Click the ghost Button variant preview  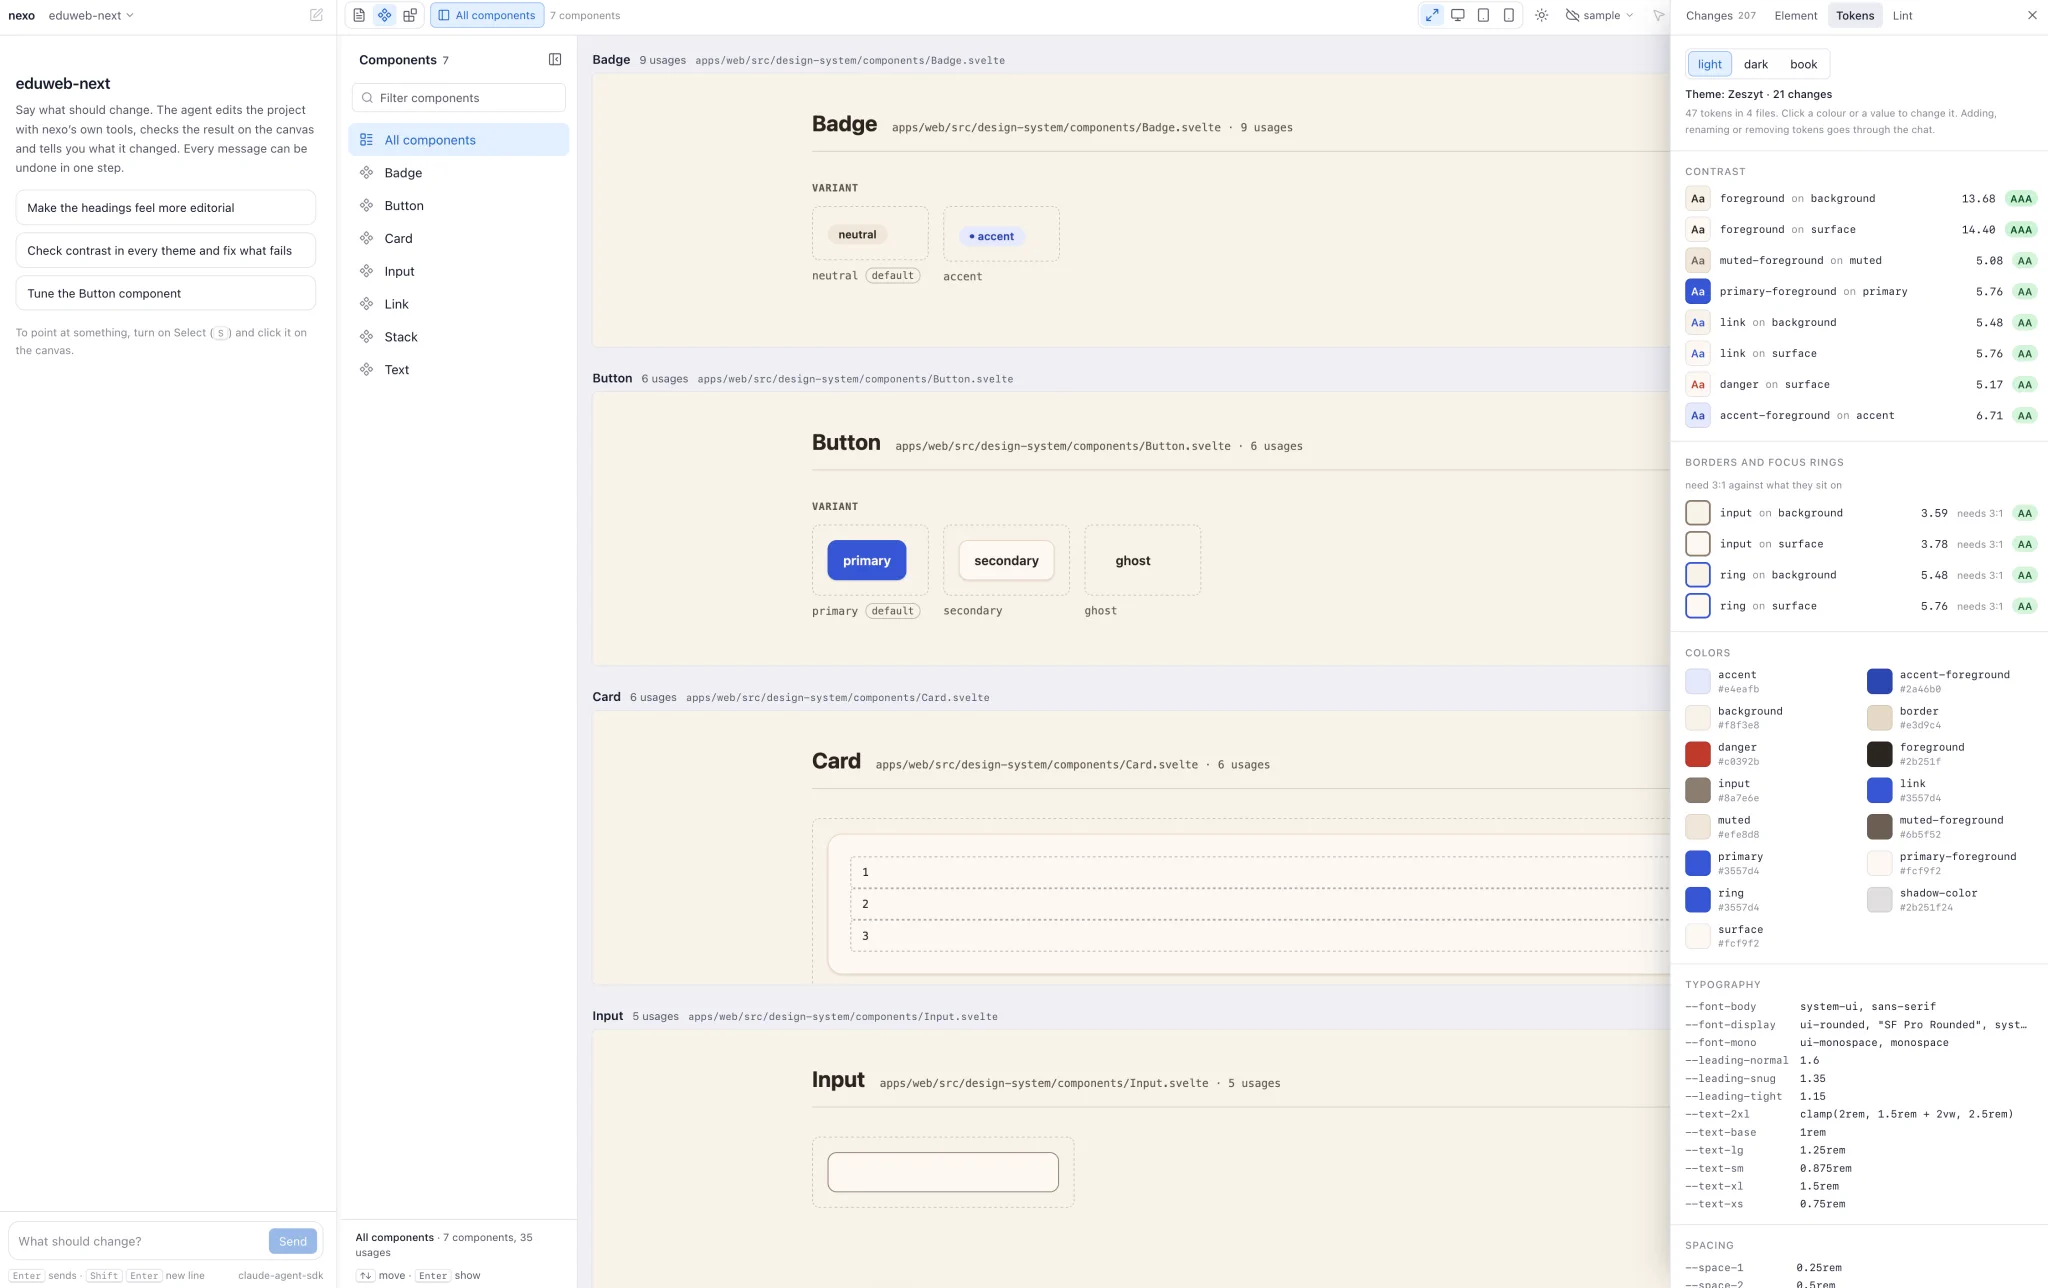[1133, 561]
